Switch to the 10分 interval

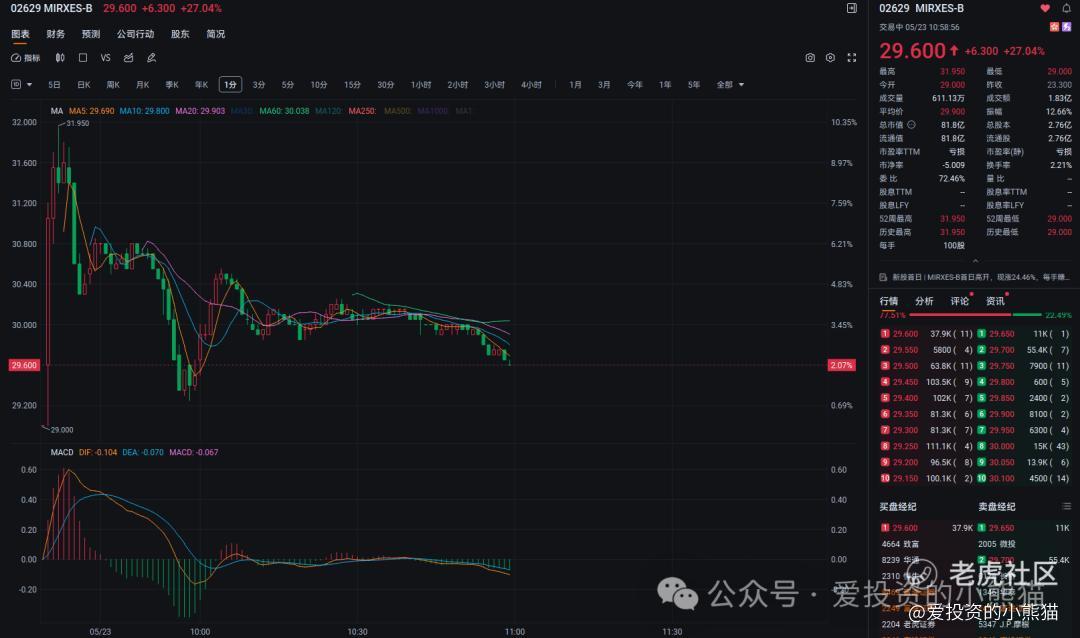(319, 85)
